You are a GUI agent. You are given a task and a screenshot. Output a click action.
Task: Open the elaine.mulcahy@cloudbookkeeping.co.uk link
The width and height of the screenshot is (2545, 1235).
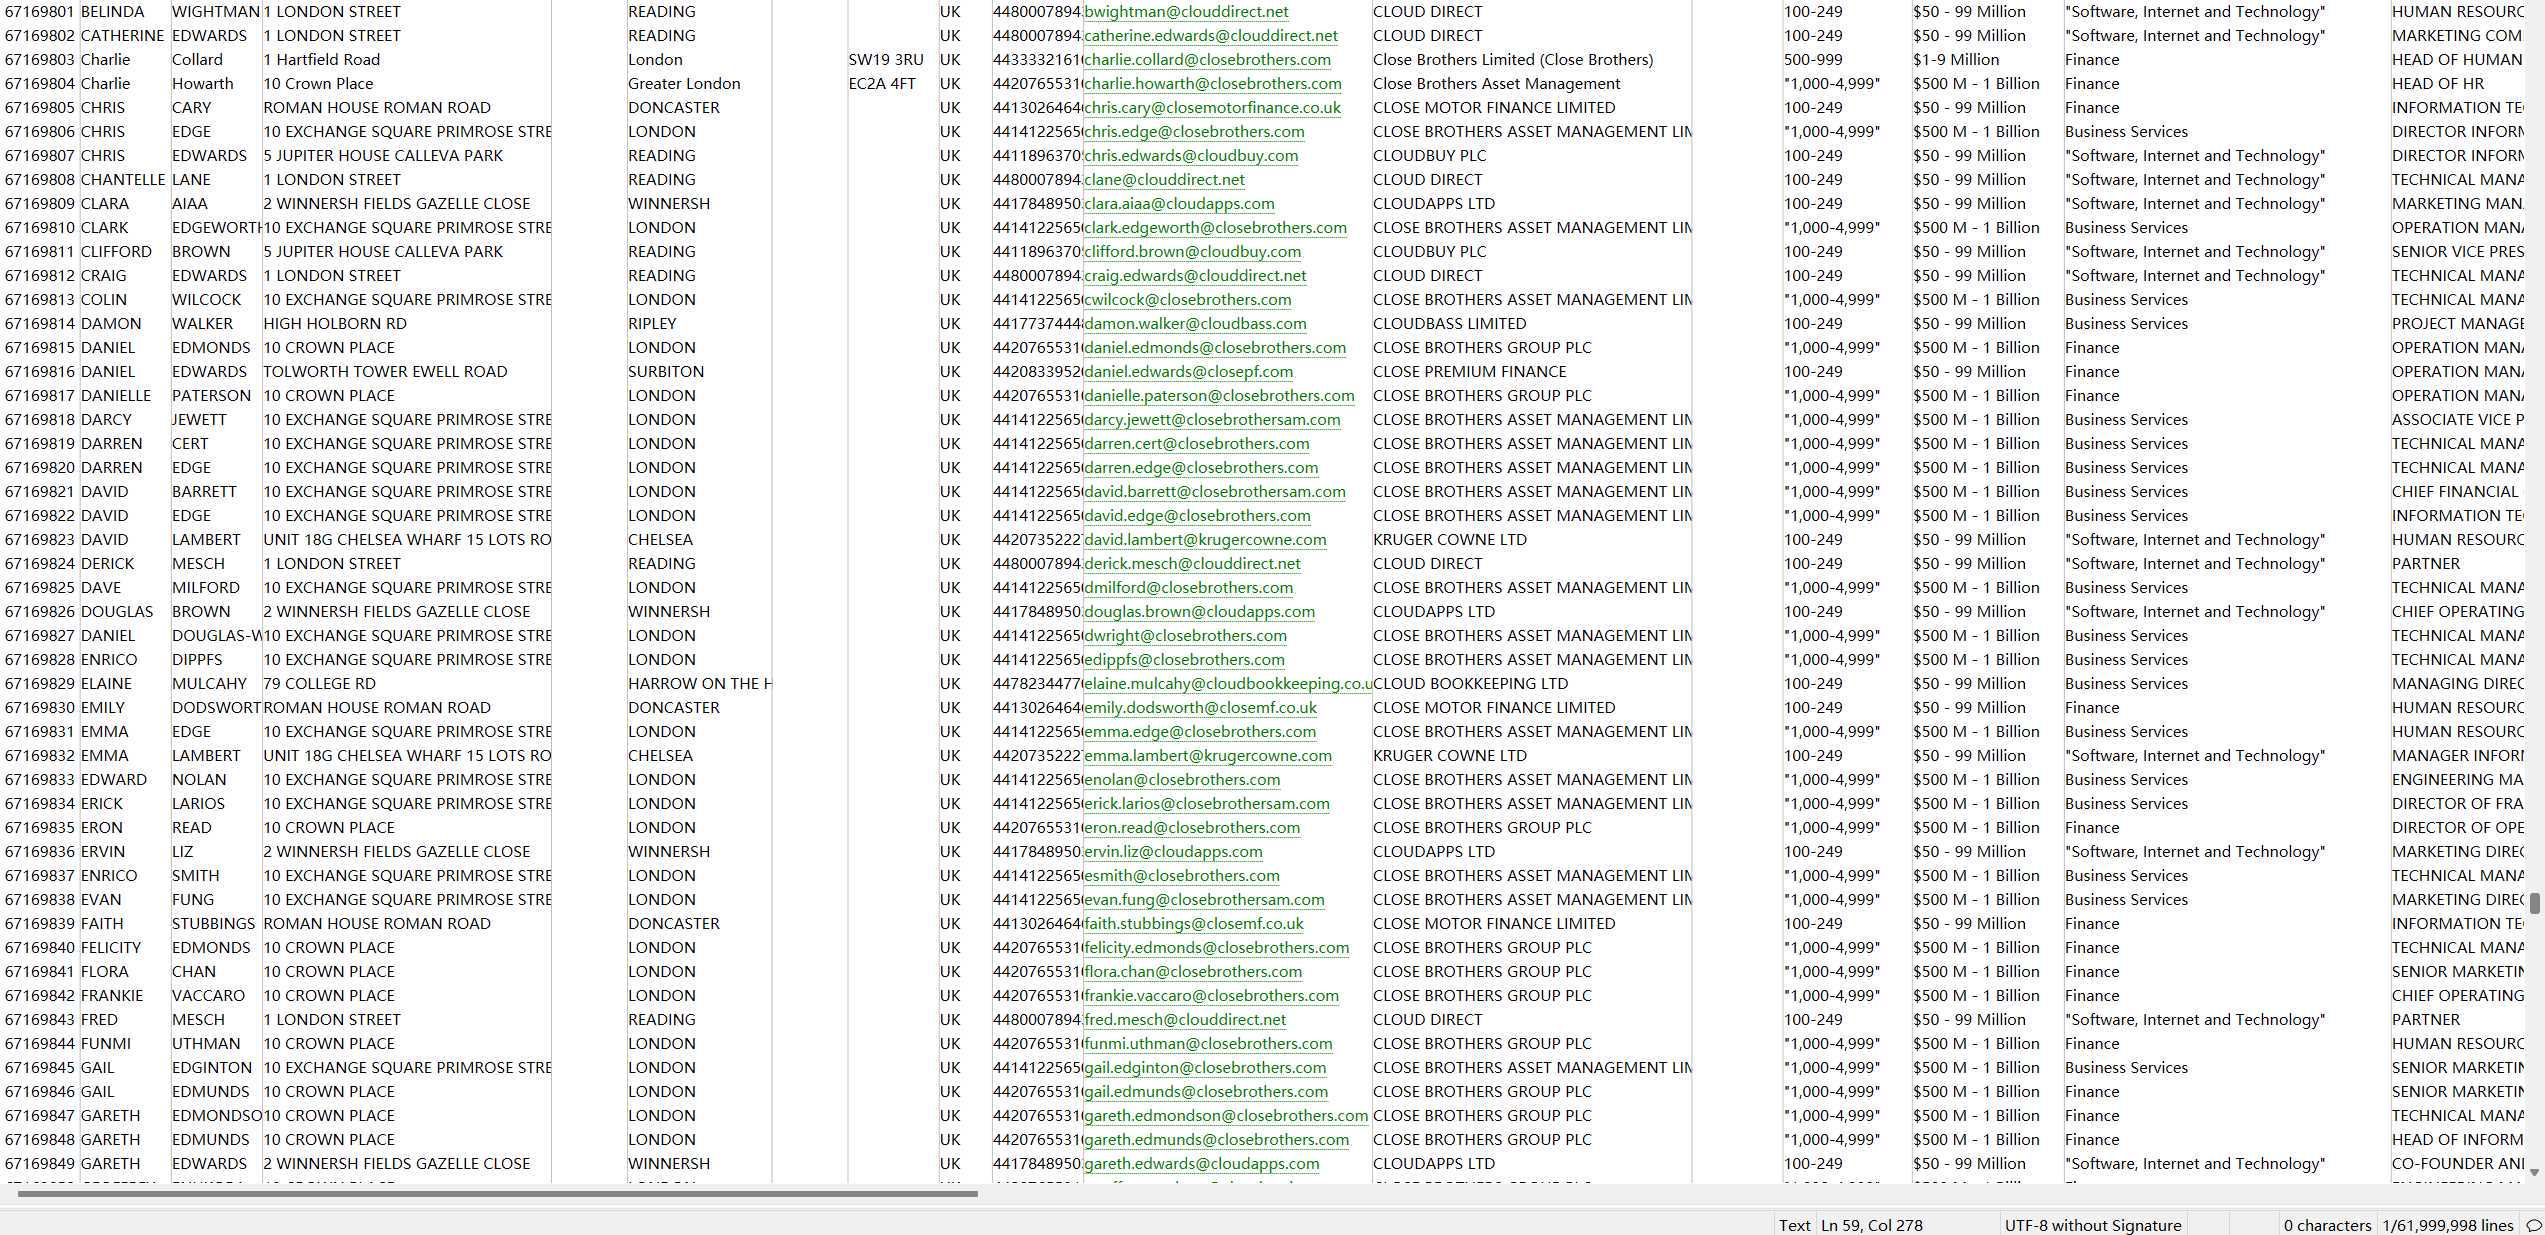1228,684
